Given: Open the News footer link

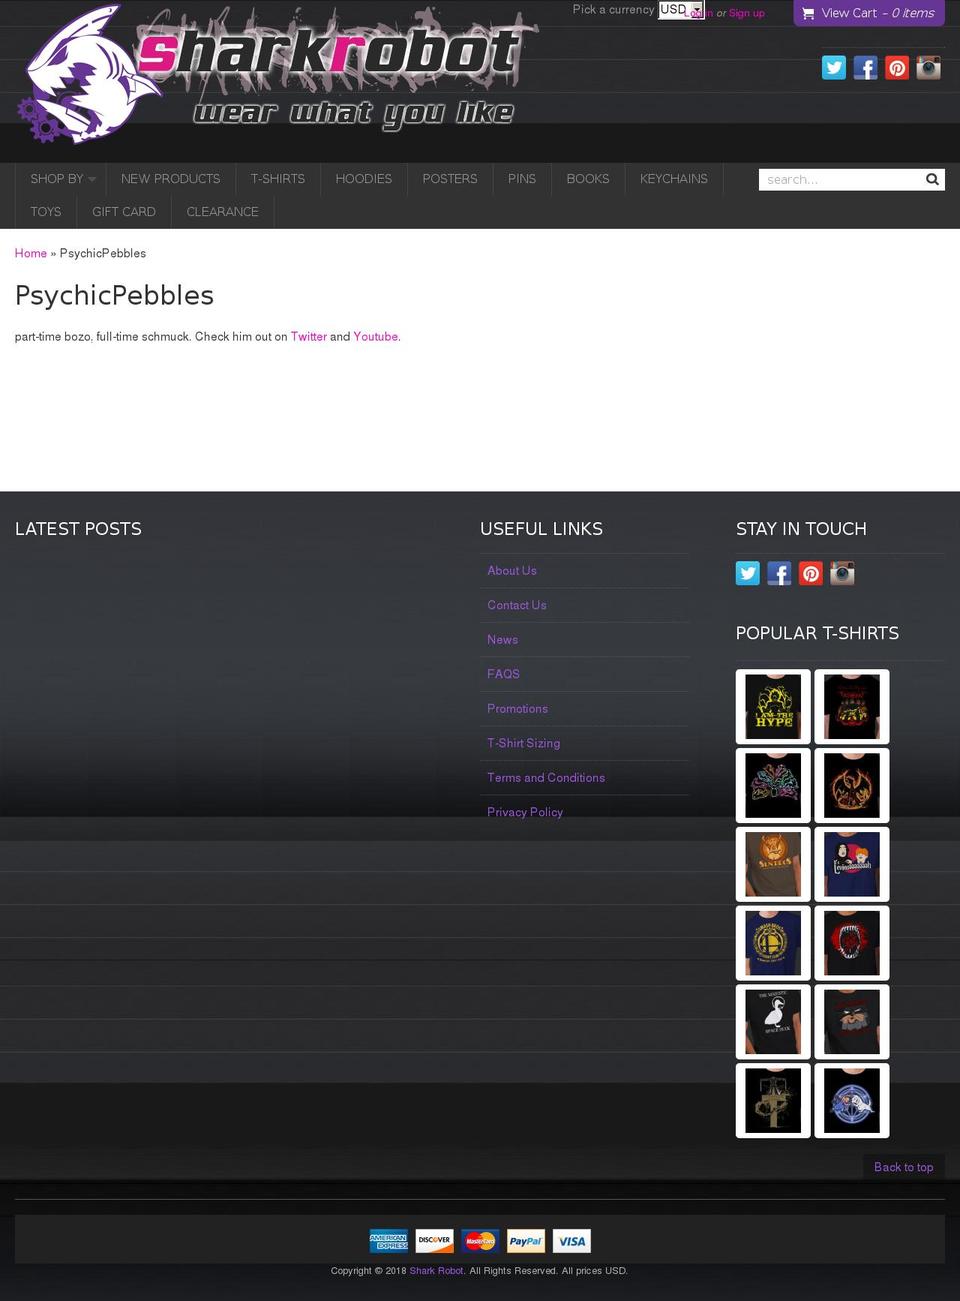Looking at the screenshot, I should point(503,640).
